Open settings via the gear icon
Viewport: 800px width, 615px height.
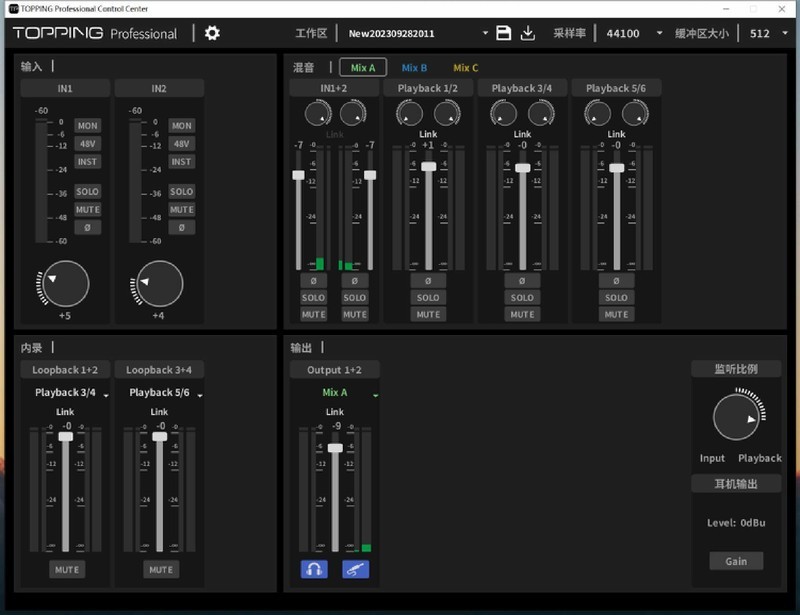tap(212, 33)
